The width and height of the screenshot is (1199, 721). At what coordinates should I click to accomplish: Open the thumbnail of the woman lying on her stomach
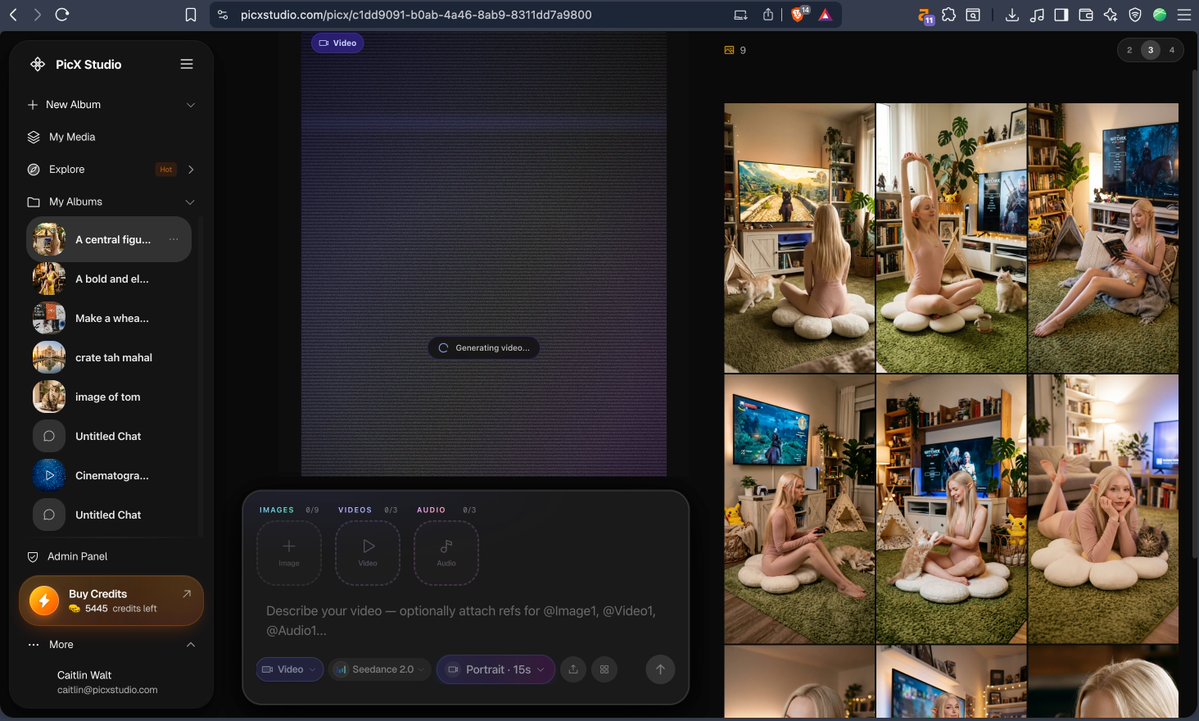pyautogui.click(x=1103, y=508)
